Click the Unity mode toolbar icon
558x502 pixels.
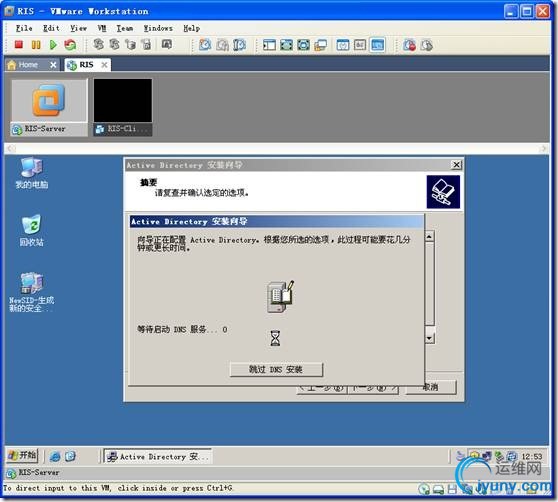321,45
